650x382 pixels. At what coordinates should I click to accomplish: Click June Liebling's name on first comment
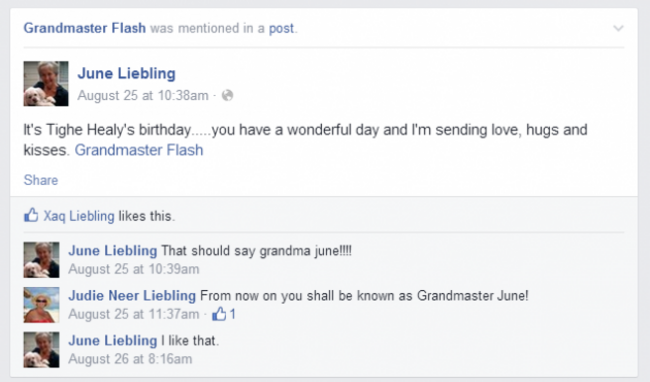[113, 251]
